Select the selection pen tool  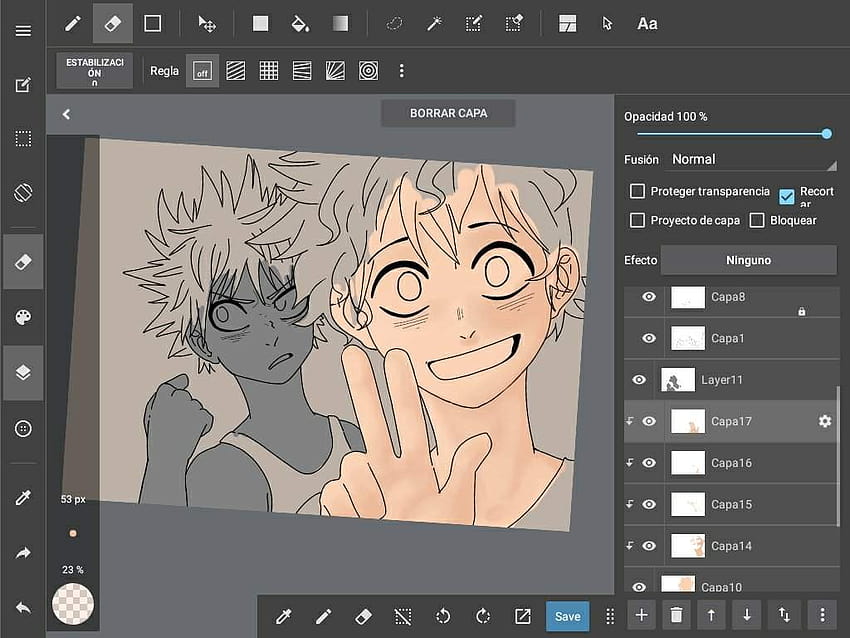pyautogui.click(x=473, y=24)
